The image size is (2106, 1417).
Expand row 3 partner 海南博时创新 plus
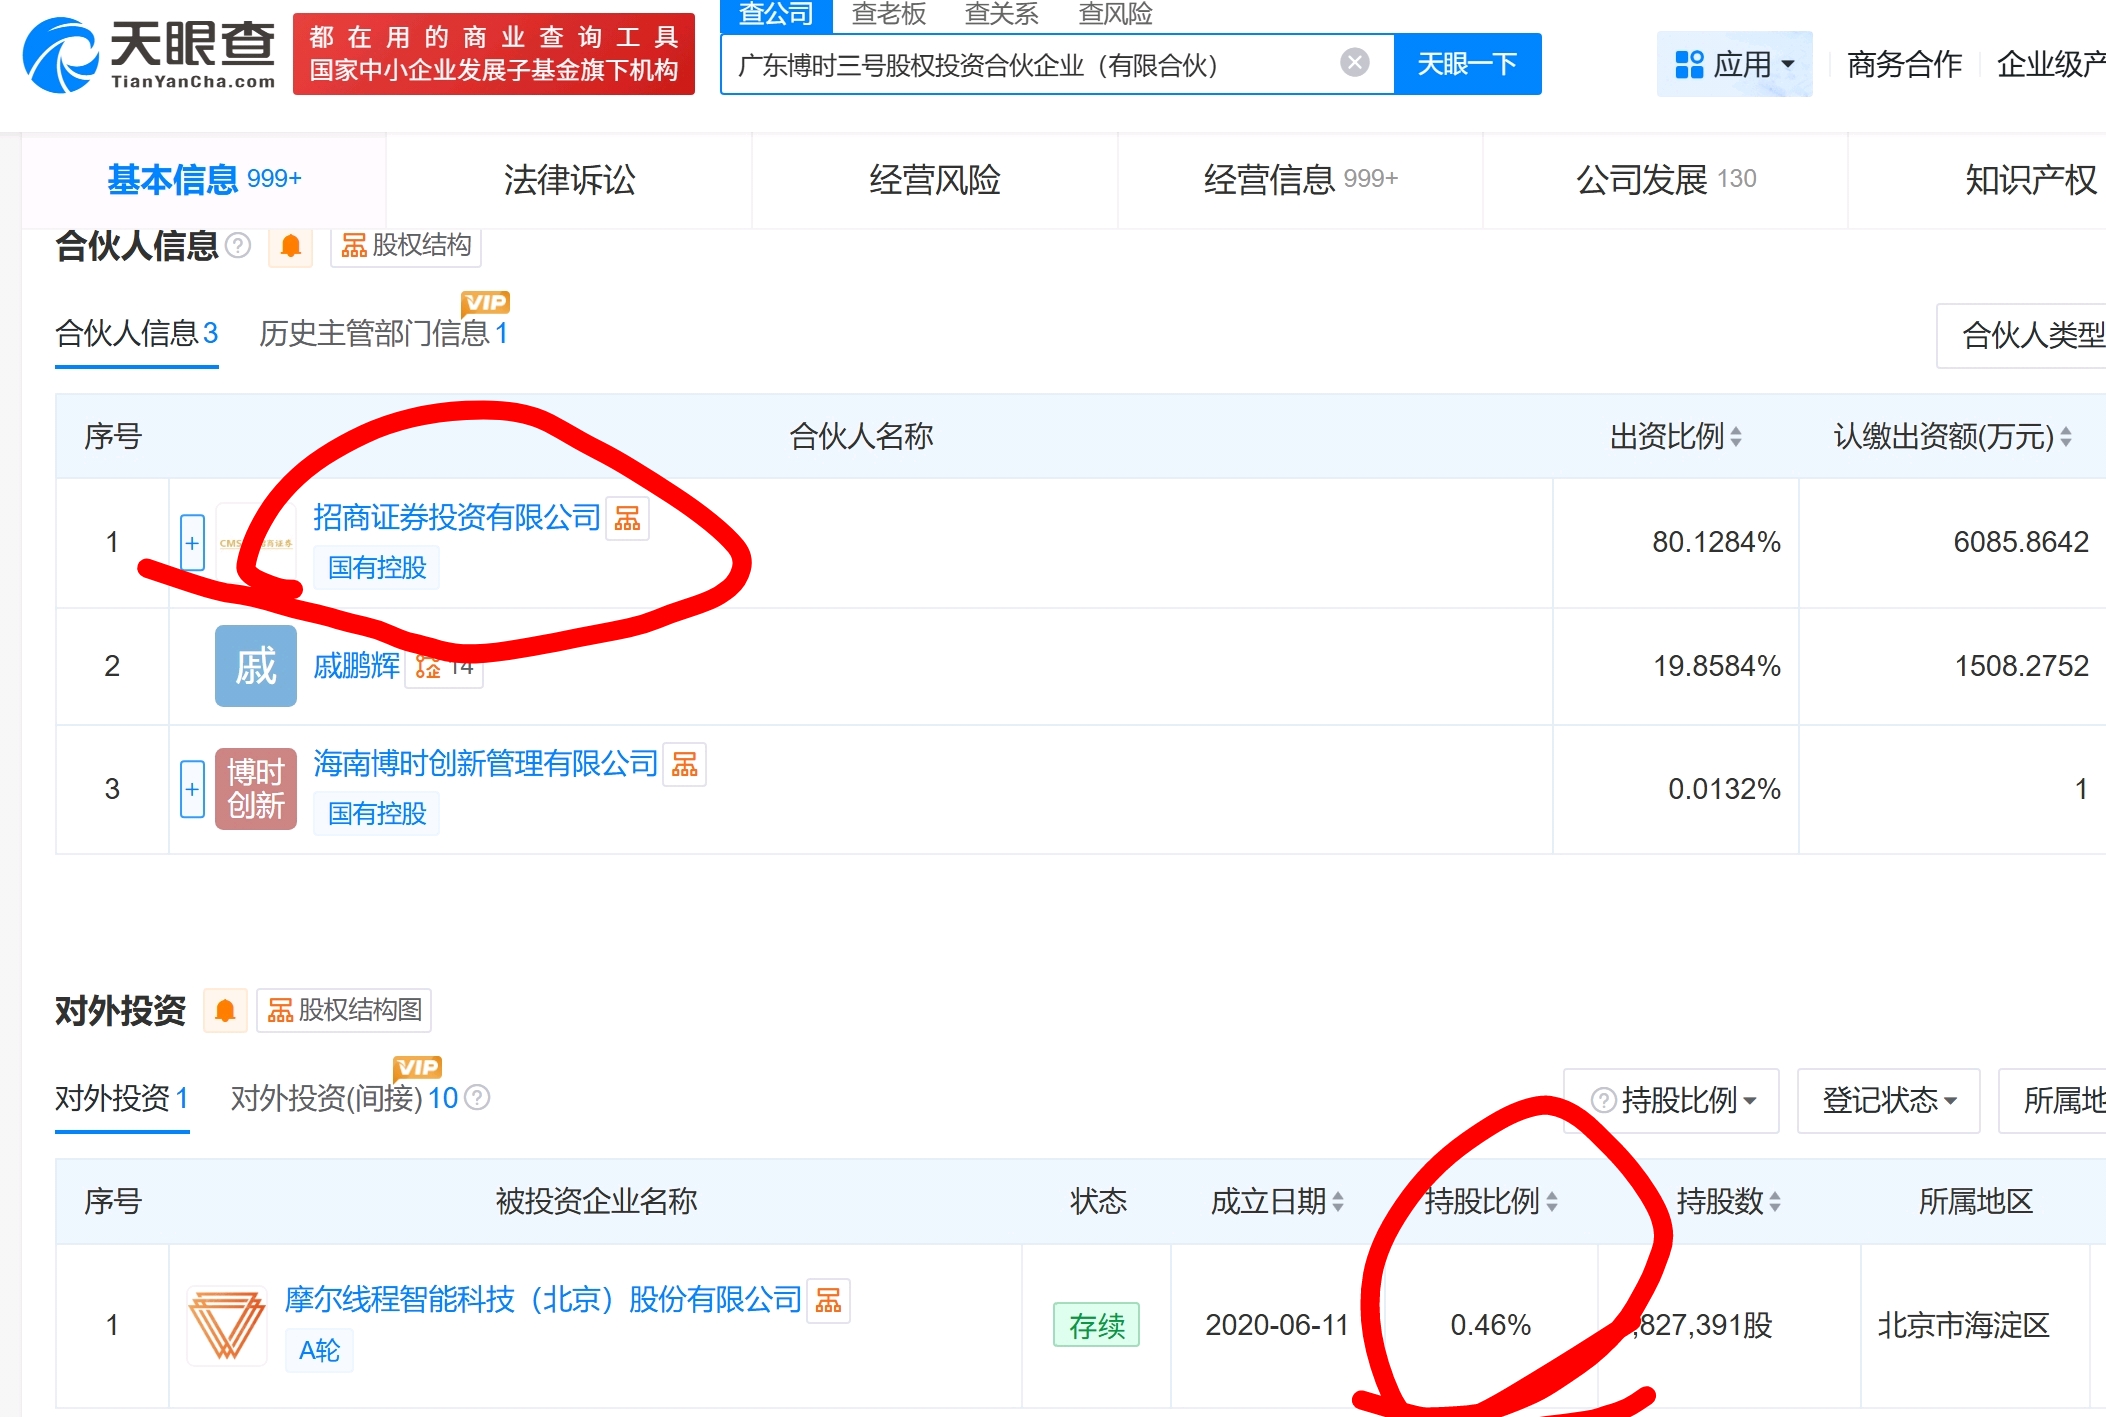tap(192, 789)
